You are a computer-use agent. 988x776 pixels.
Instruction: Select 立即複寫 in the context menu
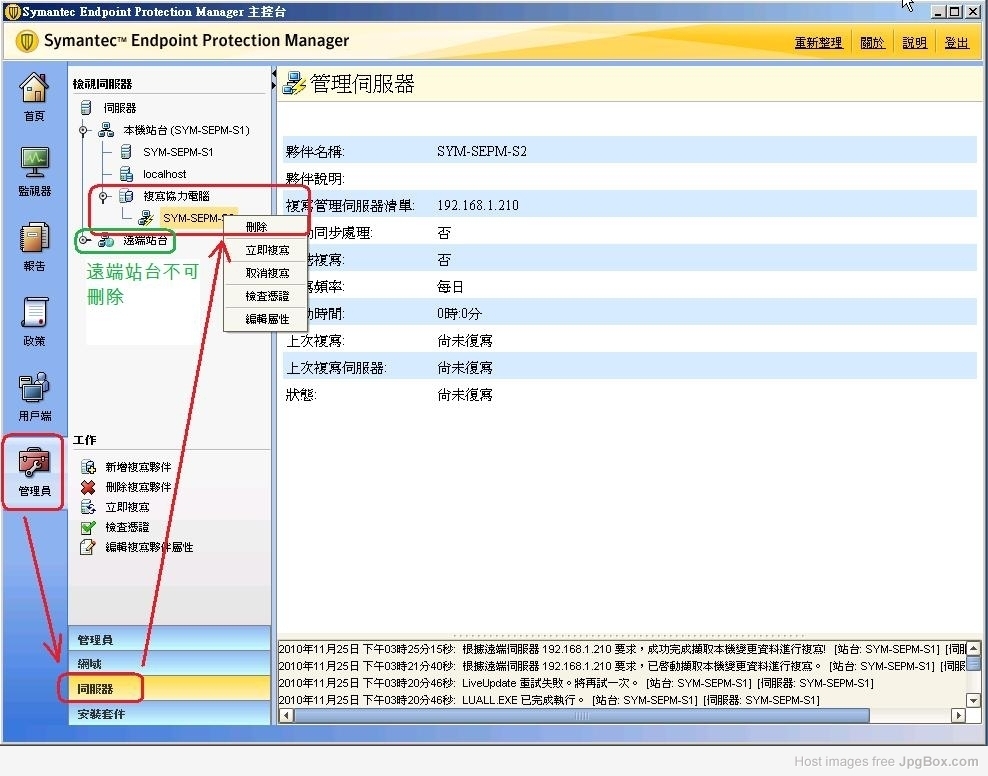click(267, 250)
